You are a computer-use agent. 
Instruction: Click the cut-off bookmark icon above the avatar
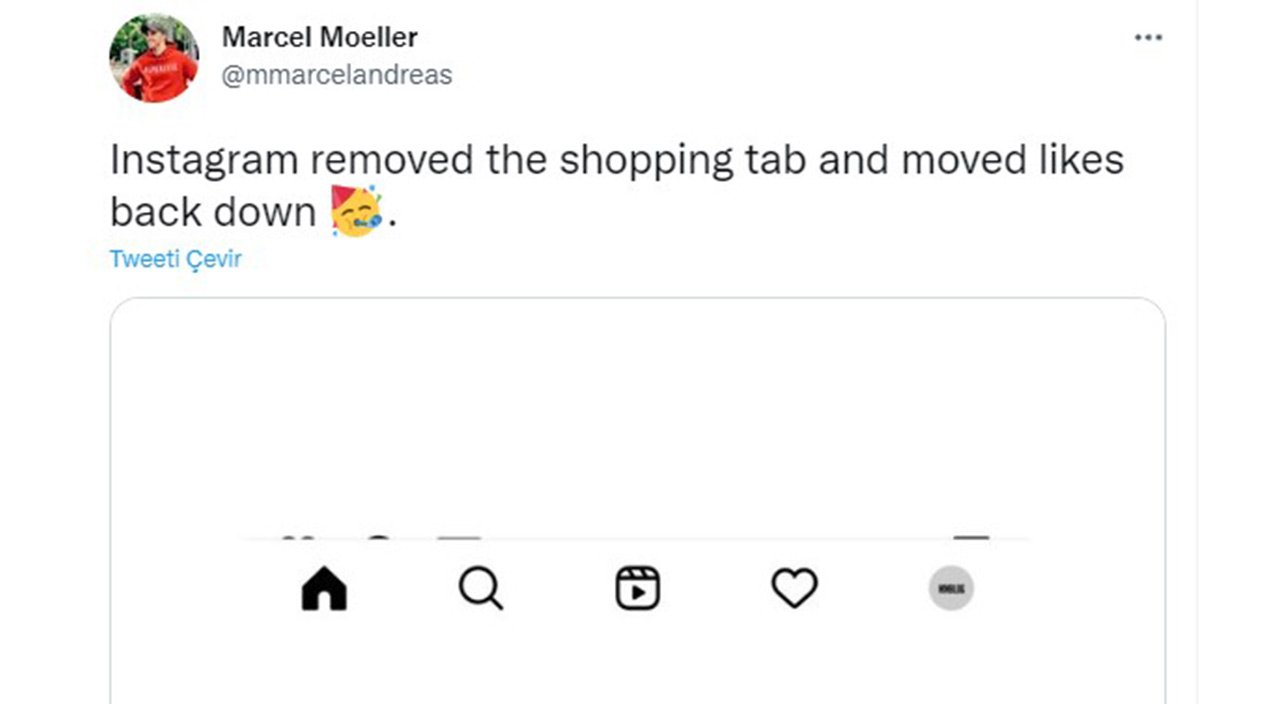pos(970,540)
